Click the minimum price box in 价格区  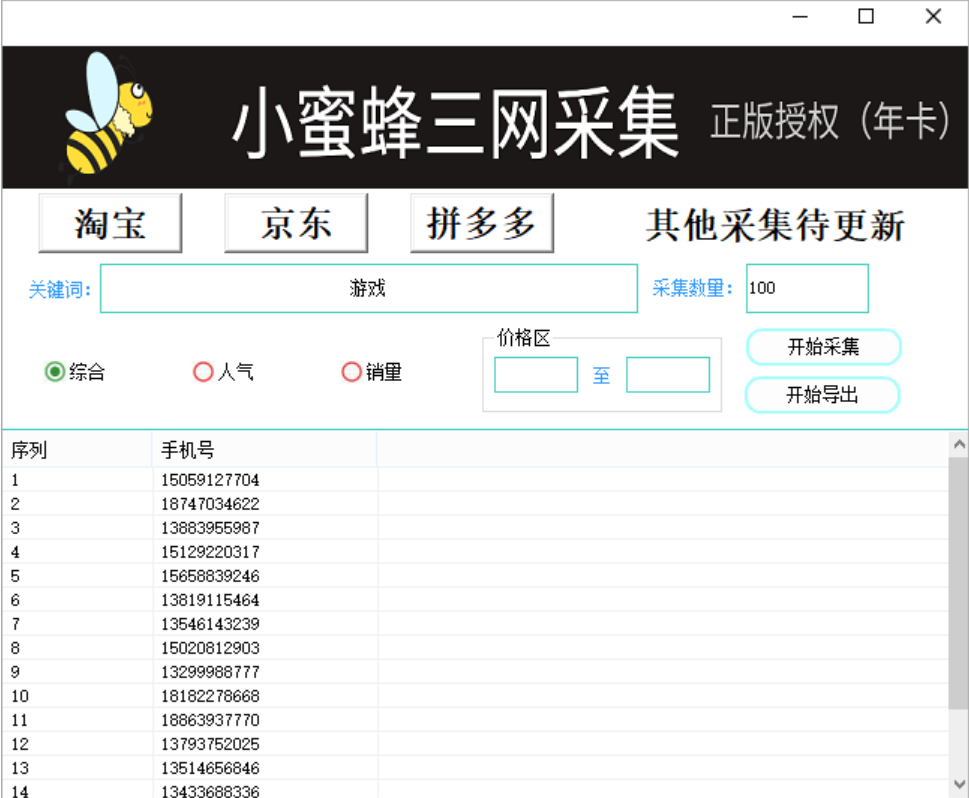tap(535, 375)
